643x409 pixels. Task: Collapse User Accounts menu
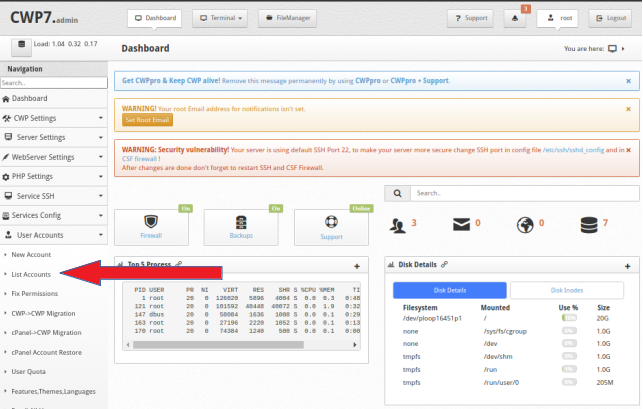click(54, 235)
